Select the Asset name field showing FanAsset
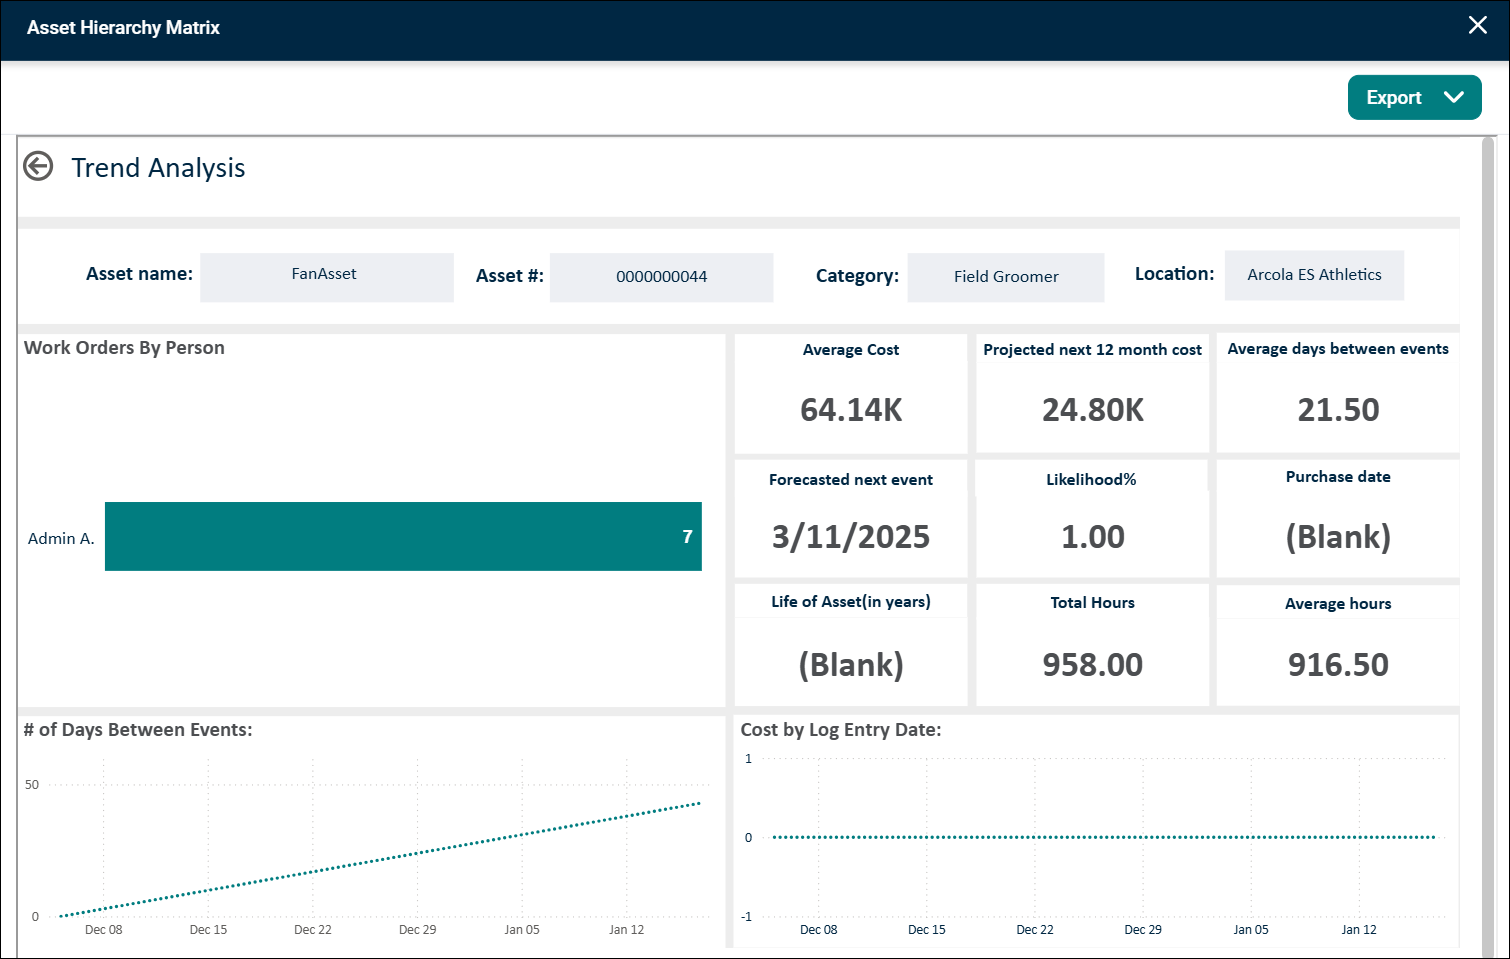The image size is (1510, 959). click(326, 276)
